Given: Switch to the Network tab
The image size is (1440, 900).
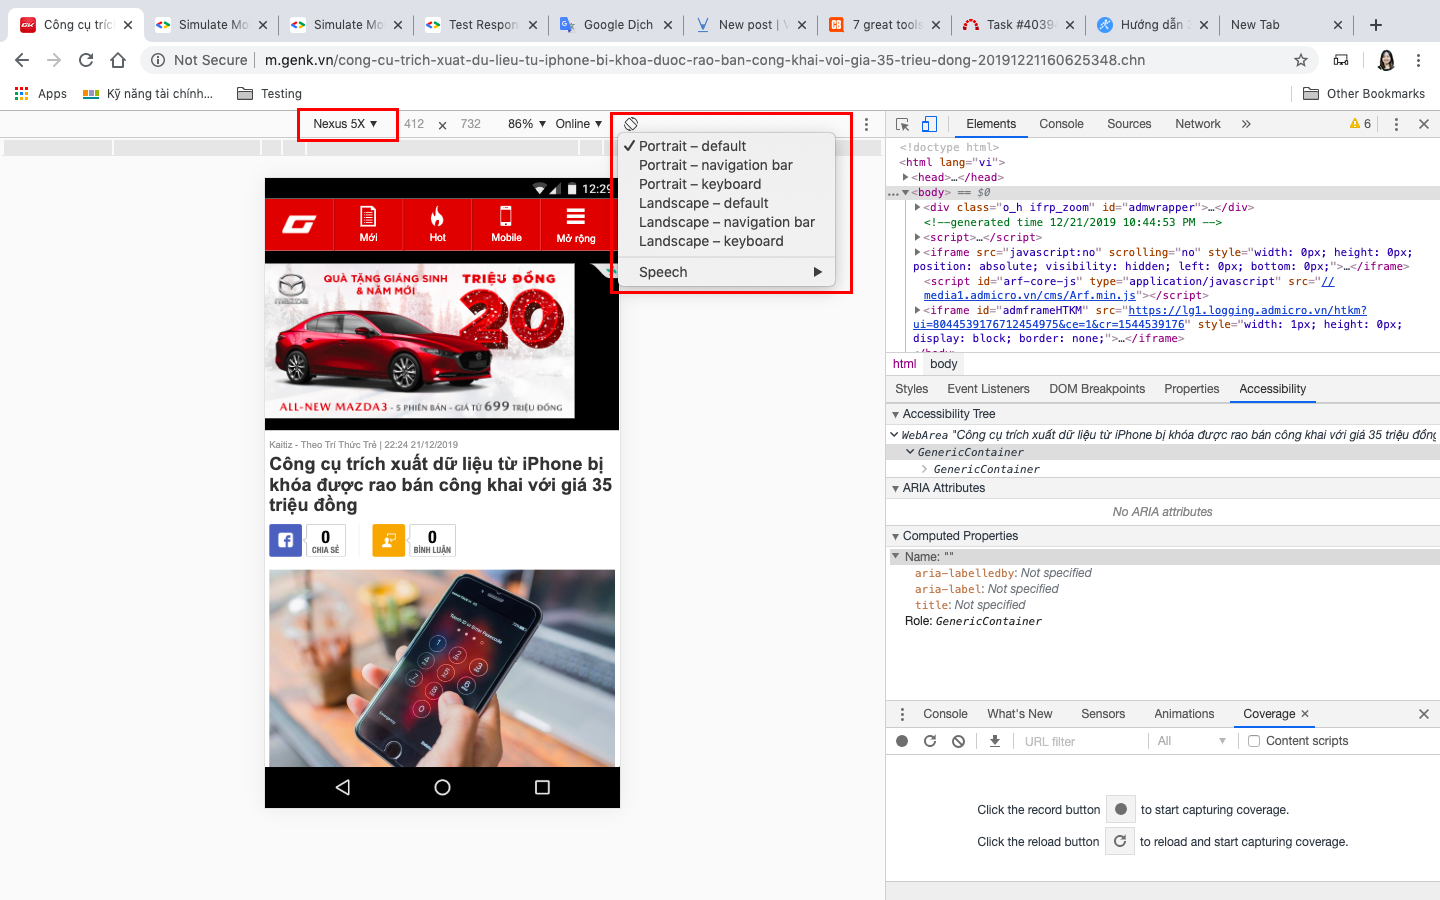Looking at the screenshot, I should click(x=1198, y=124).
